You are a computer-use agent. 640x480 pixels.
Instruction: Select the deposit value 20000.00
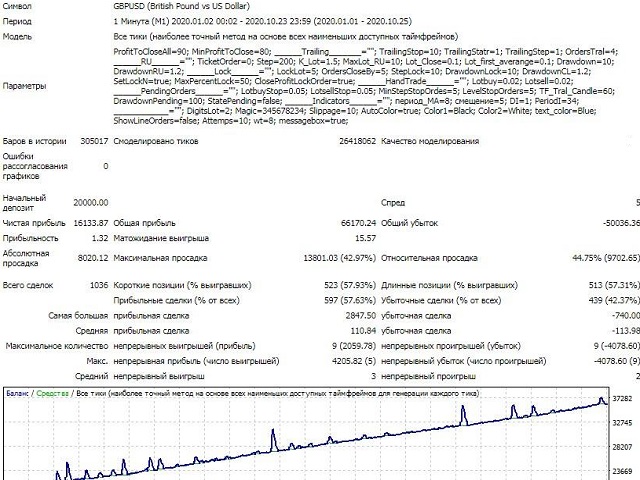(91, 203)
